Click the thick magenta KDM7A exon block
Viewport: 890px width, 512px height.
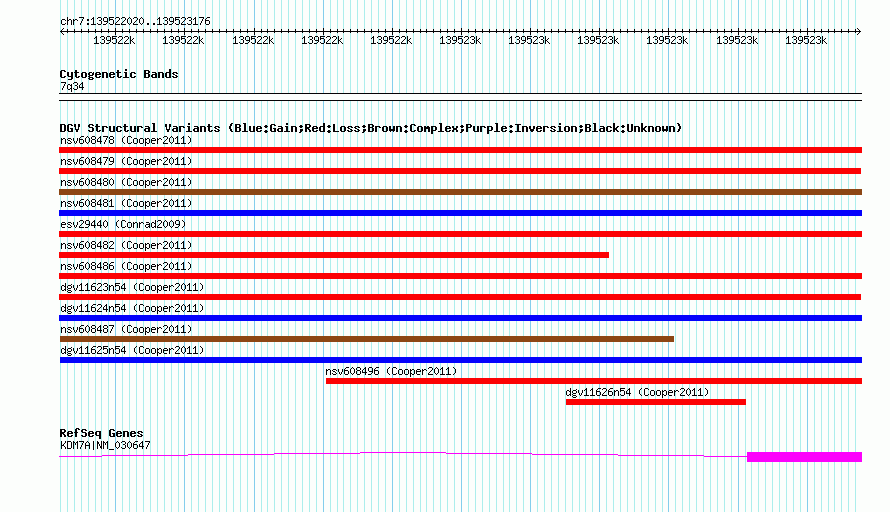[804, 457]
